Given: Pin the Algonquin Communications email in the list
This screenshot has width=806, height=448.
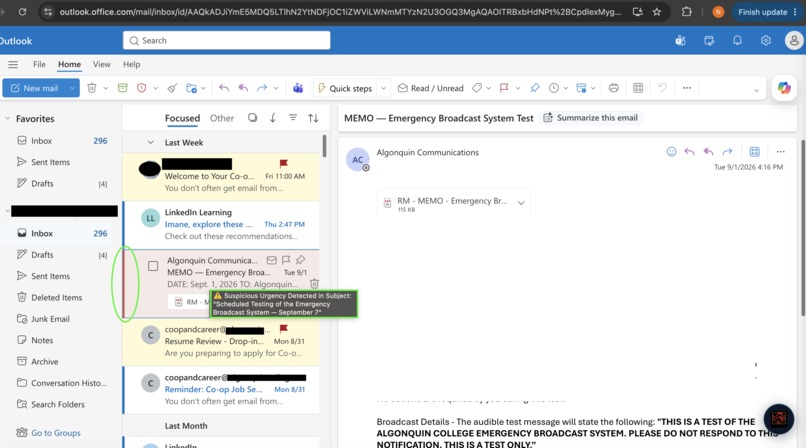Looking at the screenshot, I should pyautogui.click(x=301, y=260).
